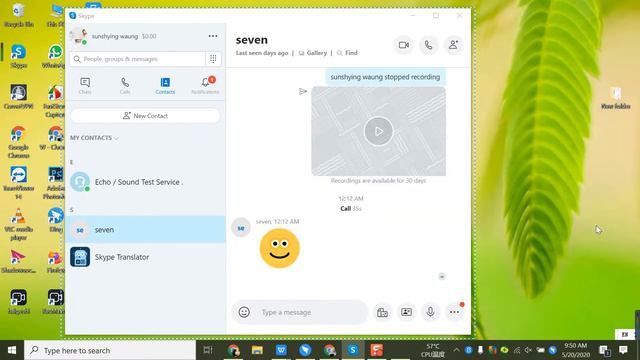
Task: Switch to the Calls tab
Action: pyautogui.click(x=125, y=86)
